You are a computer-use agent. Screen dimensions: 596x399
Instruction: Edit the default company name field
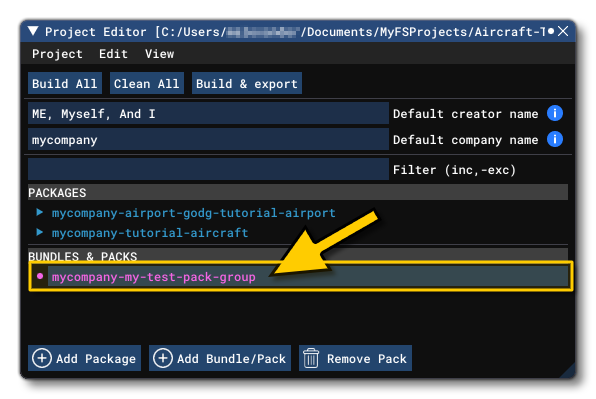pos(208,139)
